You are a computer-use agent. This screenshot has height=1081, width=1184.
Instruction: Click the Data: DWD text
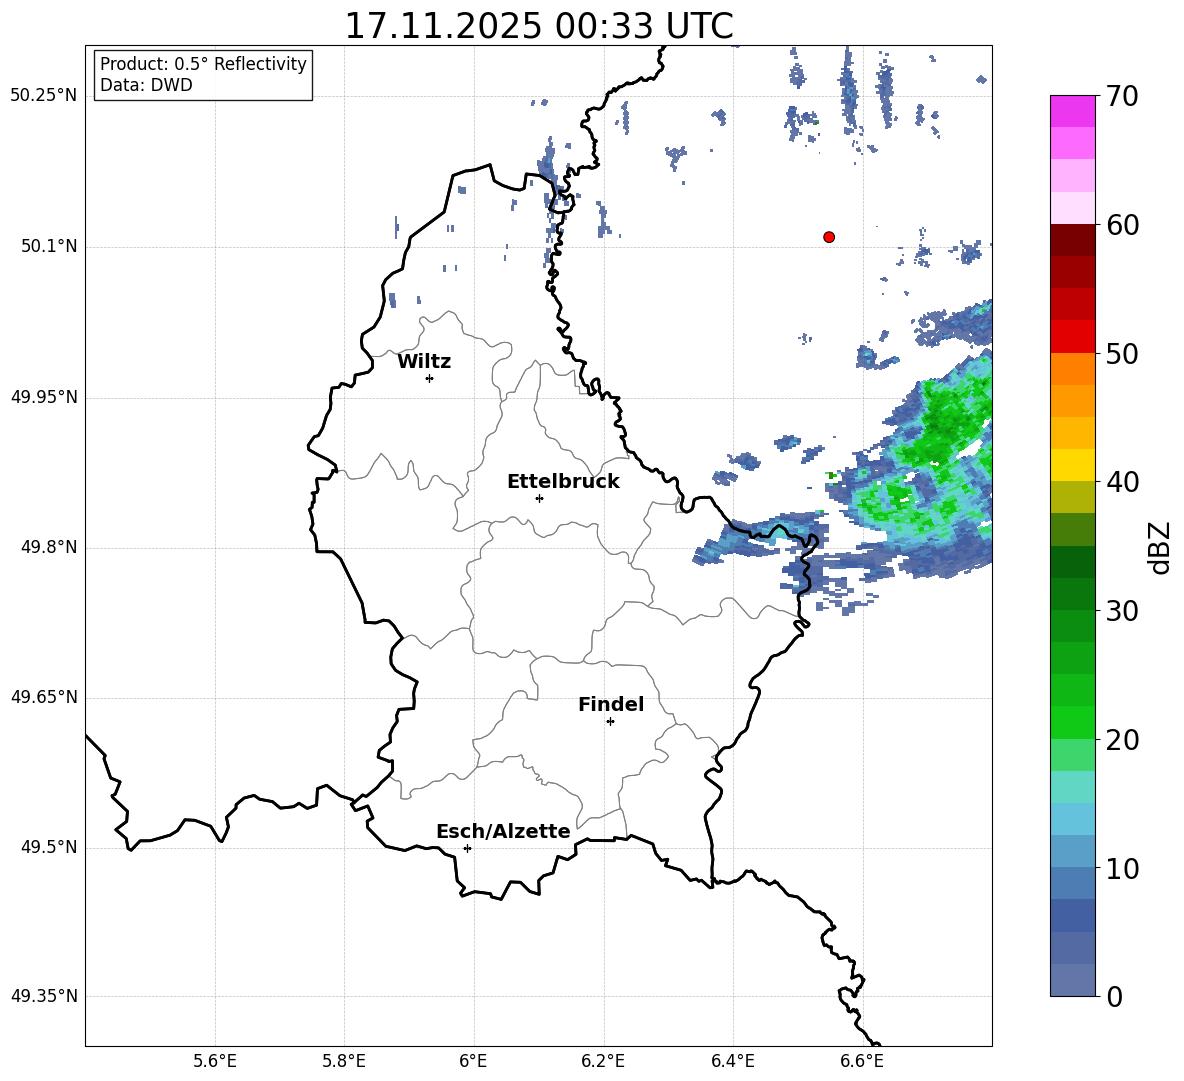[146, 85]
